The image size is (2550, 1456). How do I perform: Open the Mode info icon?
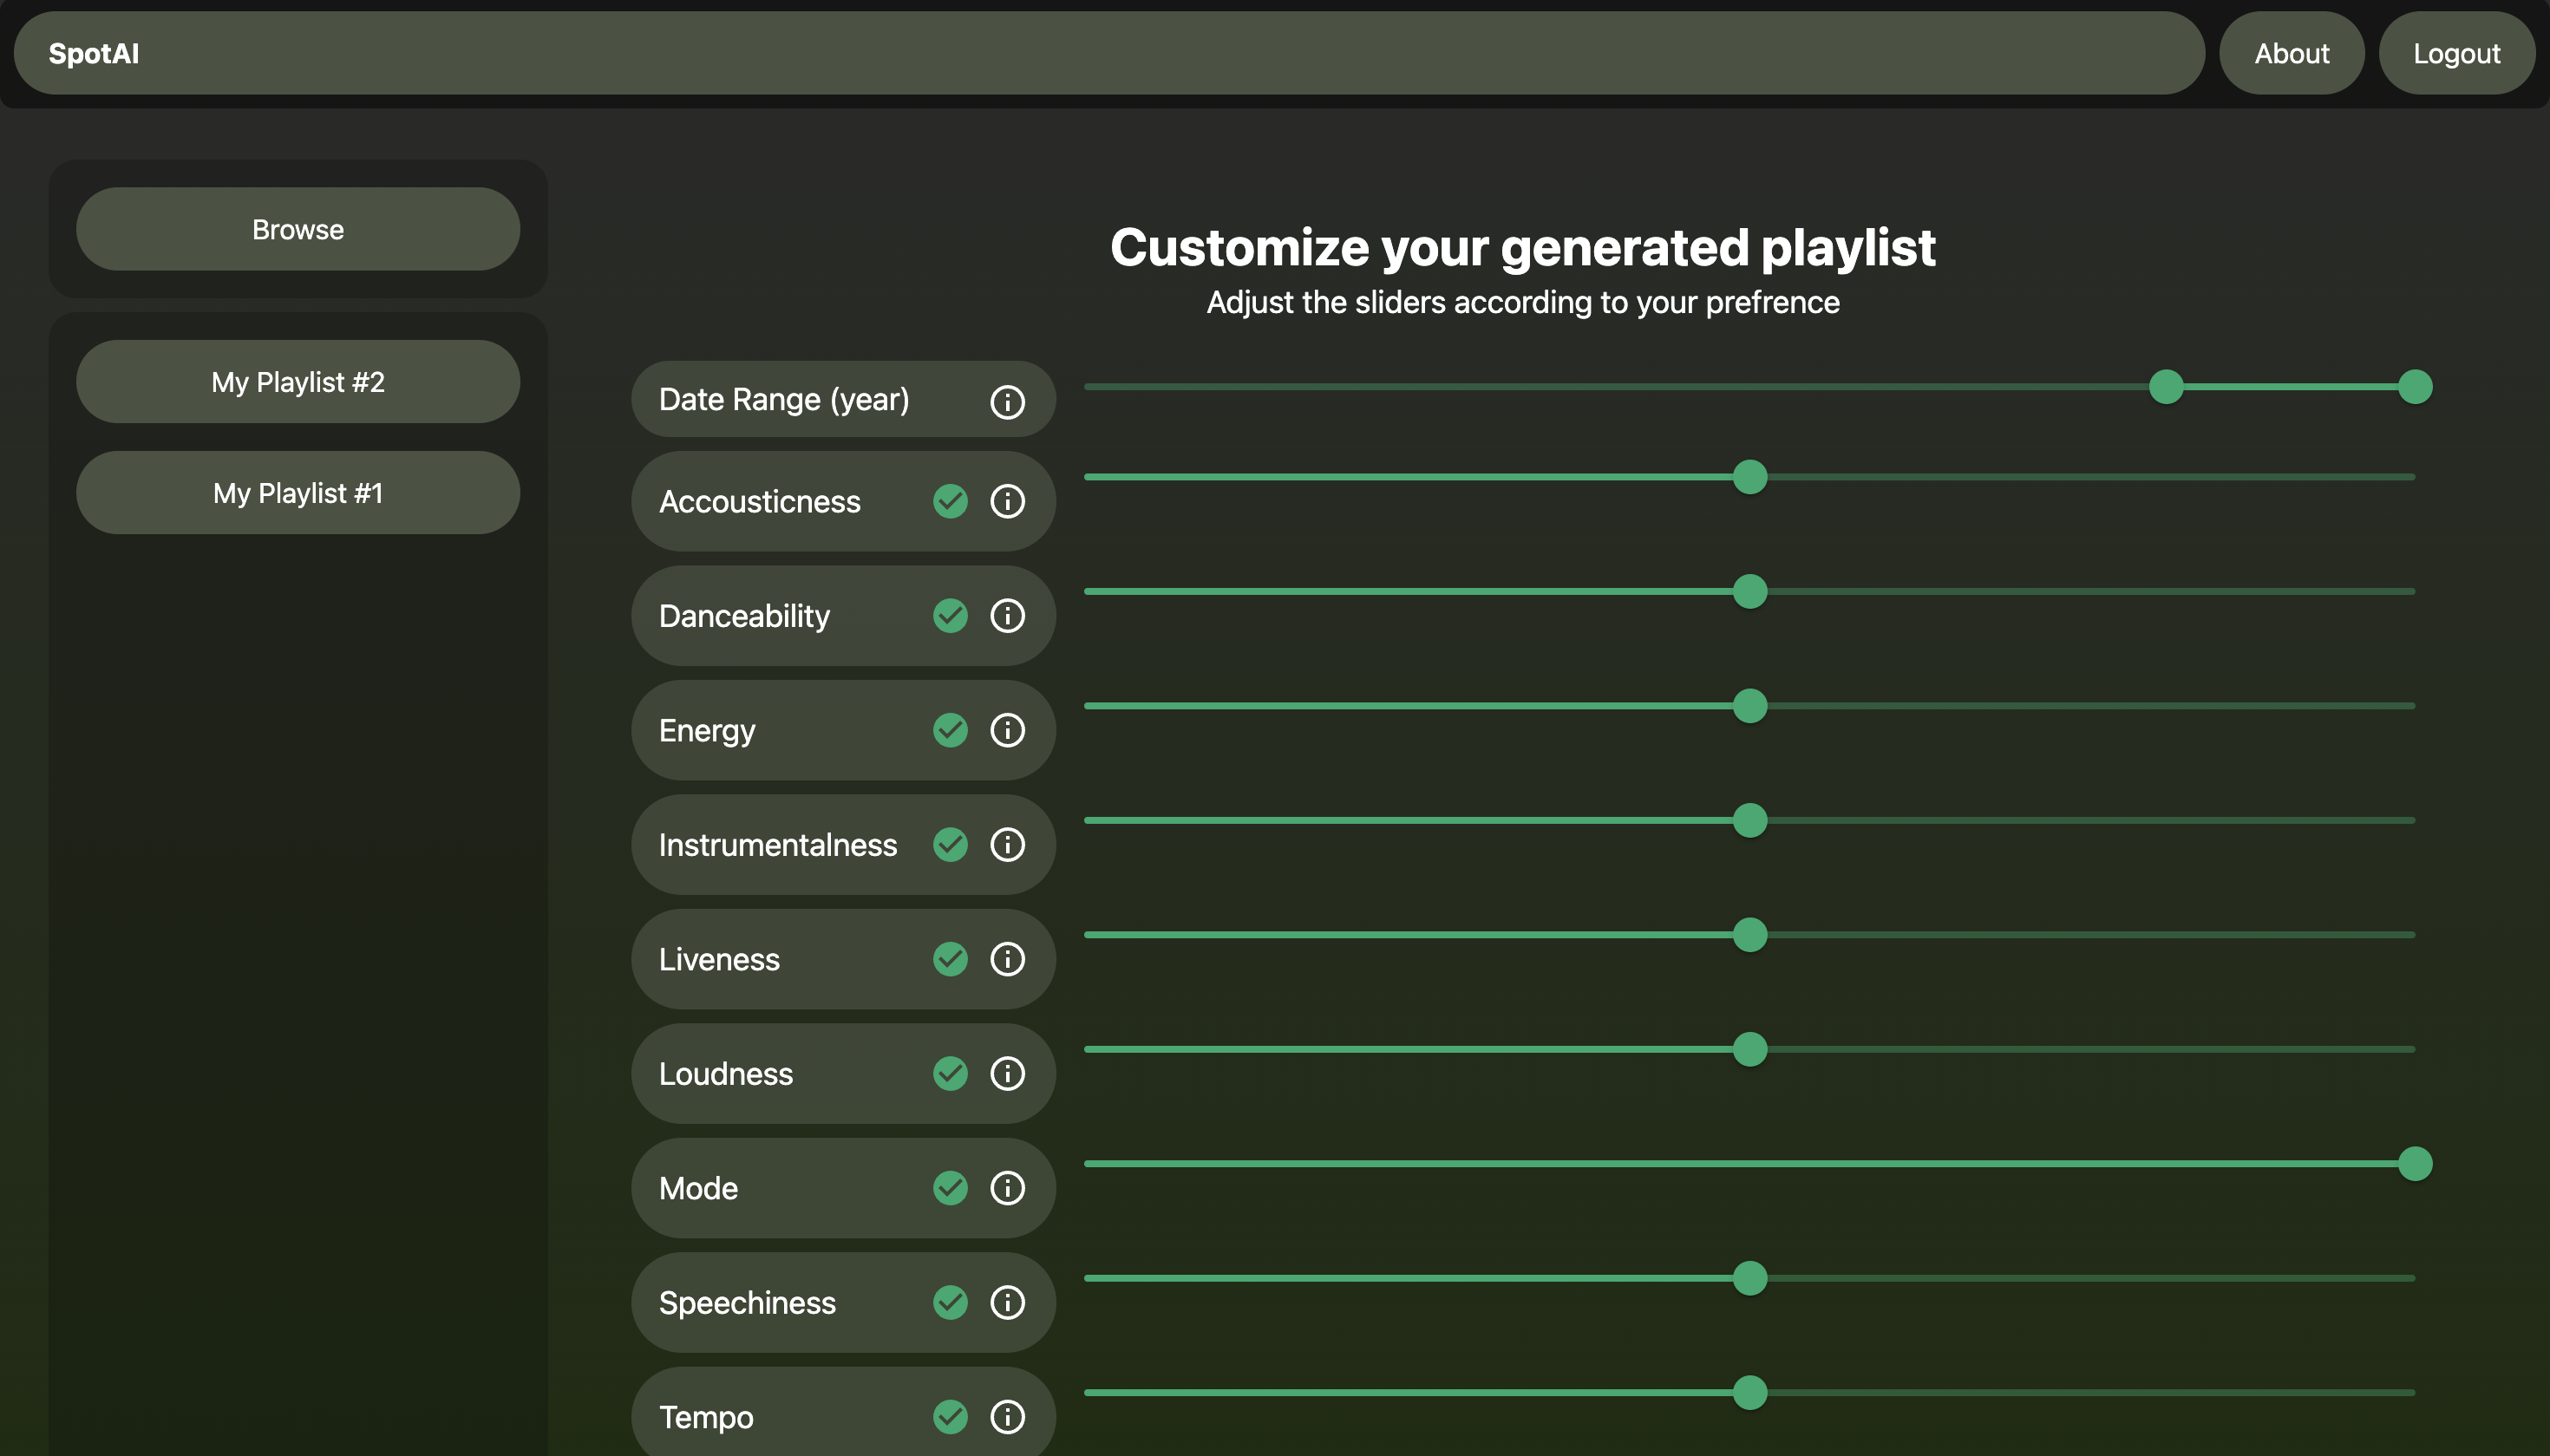pos(1007,1188)
